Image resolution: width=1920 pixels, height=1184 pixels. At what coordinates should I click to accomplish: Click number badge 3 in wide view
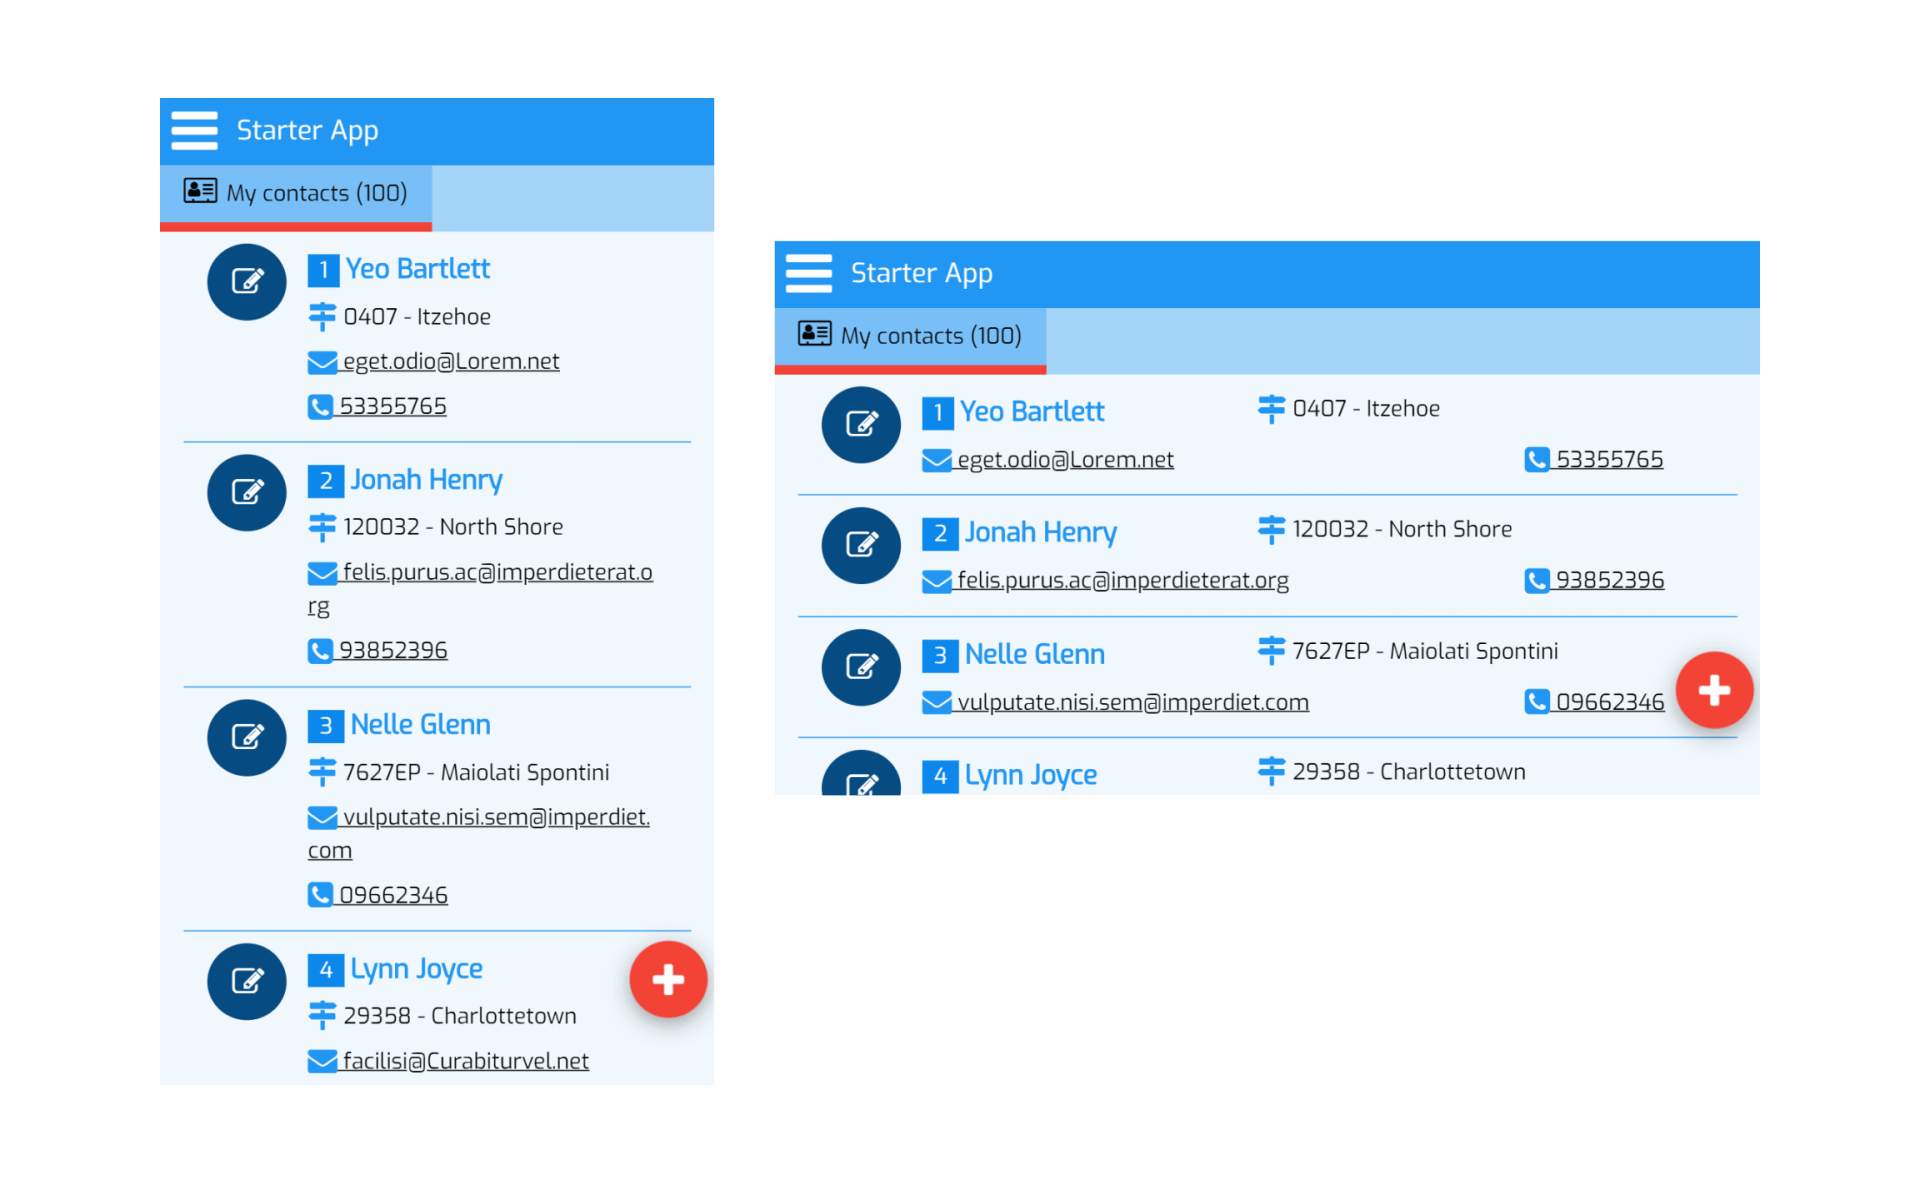pyautogui.click(x=939, y=656)
